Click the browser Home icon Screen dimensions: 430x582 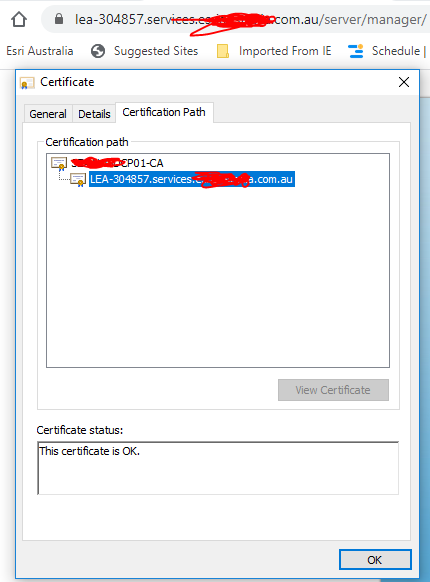point(19,19)
